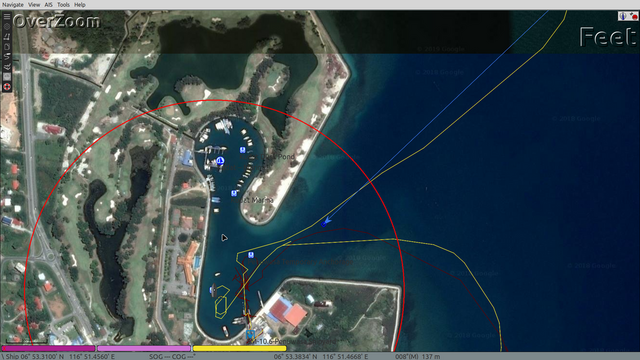This screenshot has height=360, width=640.
Task: Trigger the man overboard lifebuoy icon
Action: click(x=7, y=86)
